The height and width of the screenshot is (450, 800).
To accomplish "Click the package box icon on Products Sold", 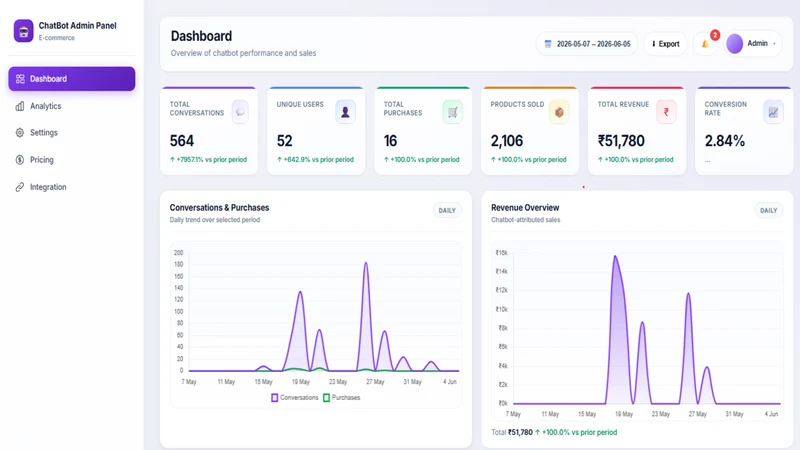I will [559, 112].
